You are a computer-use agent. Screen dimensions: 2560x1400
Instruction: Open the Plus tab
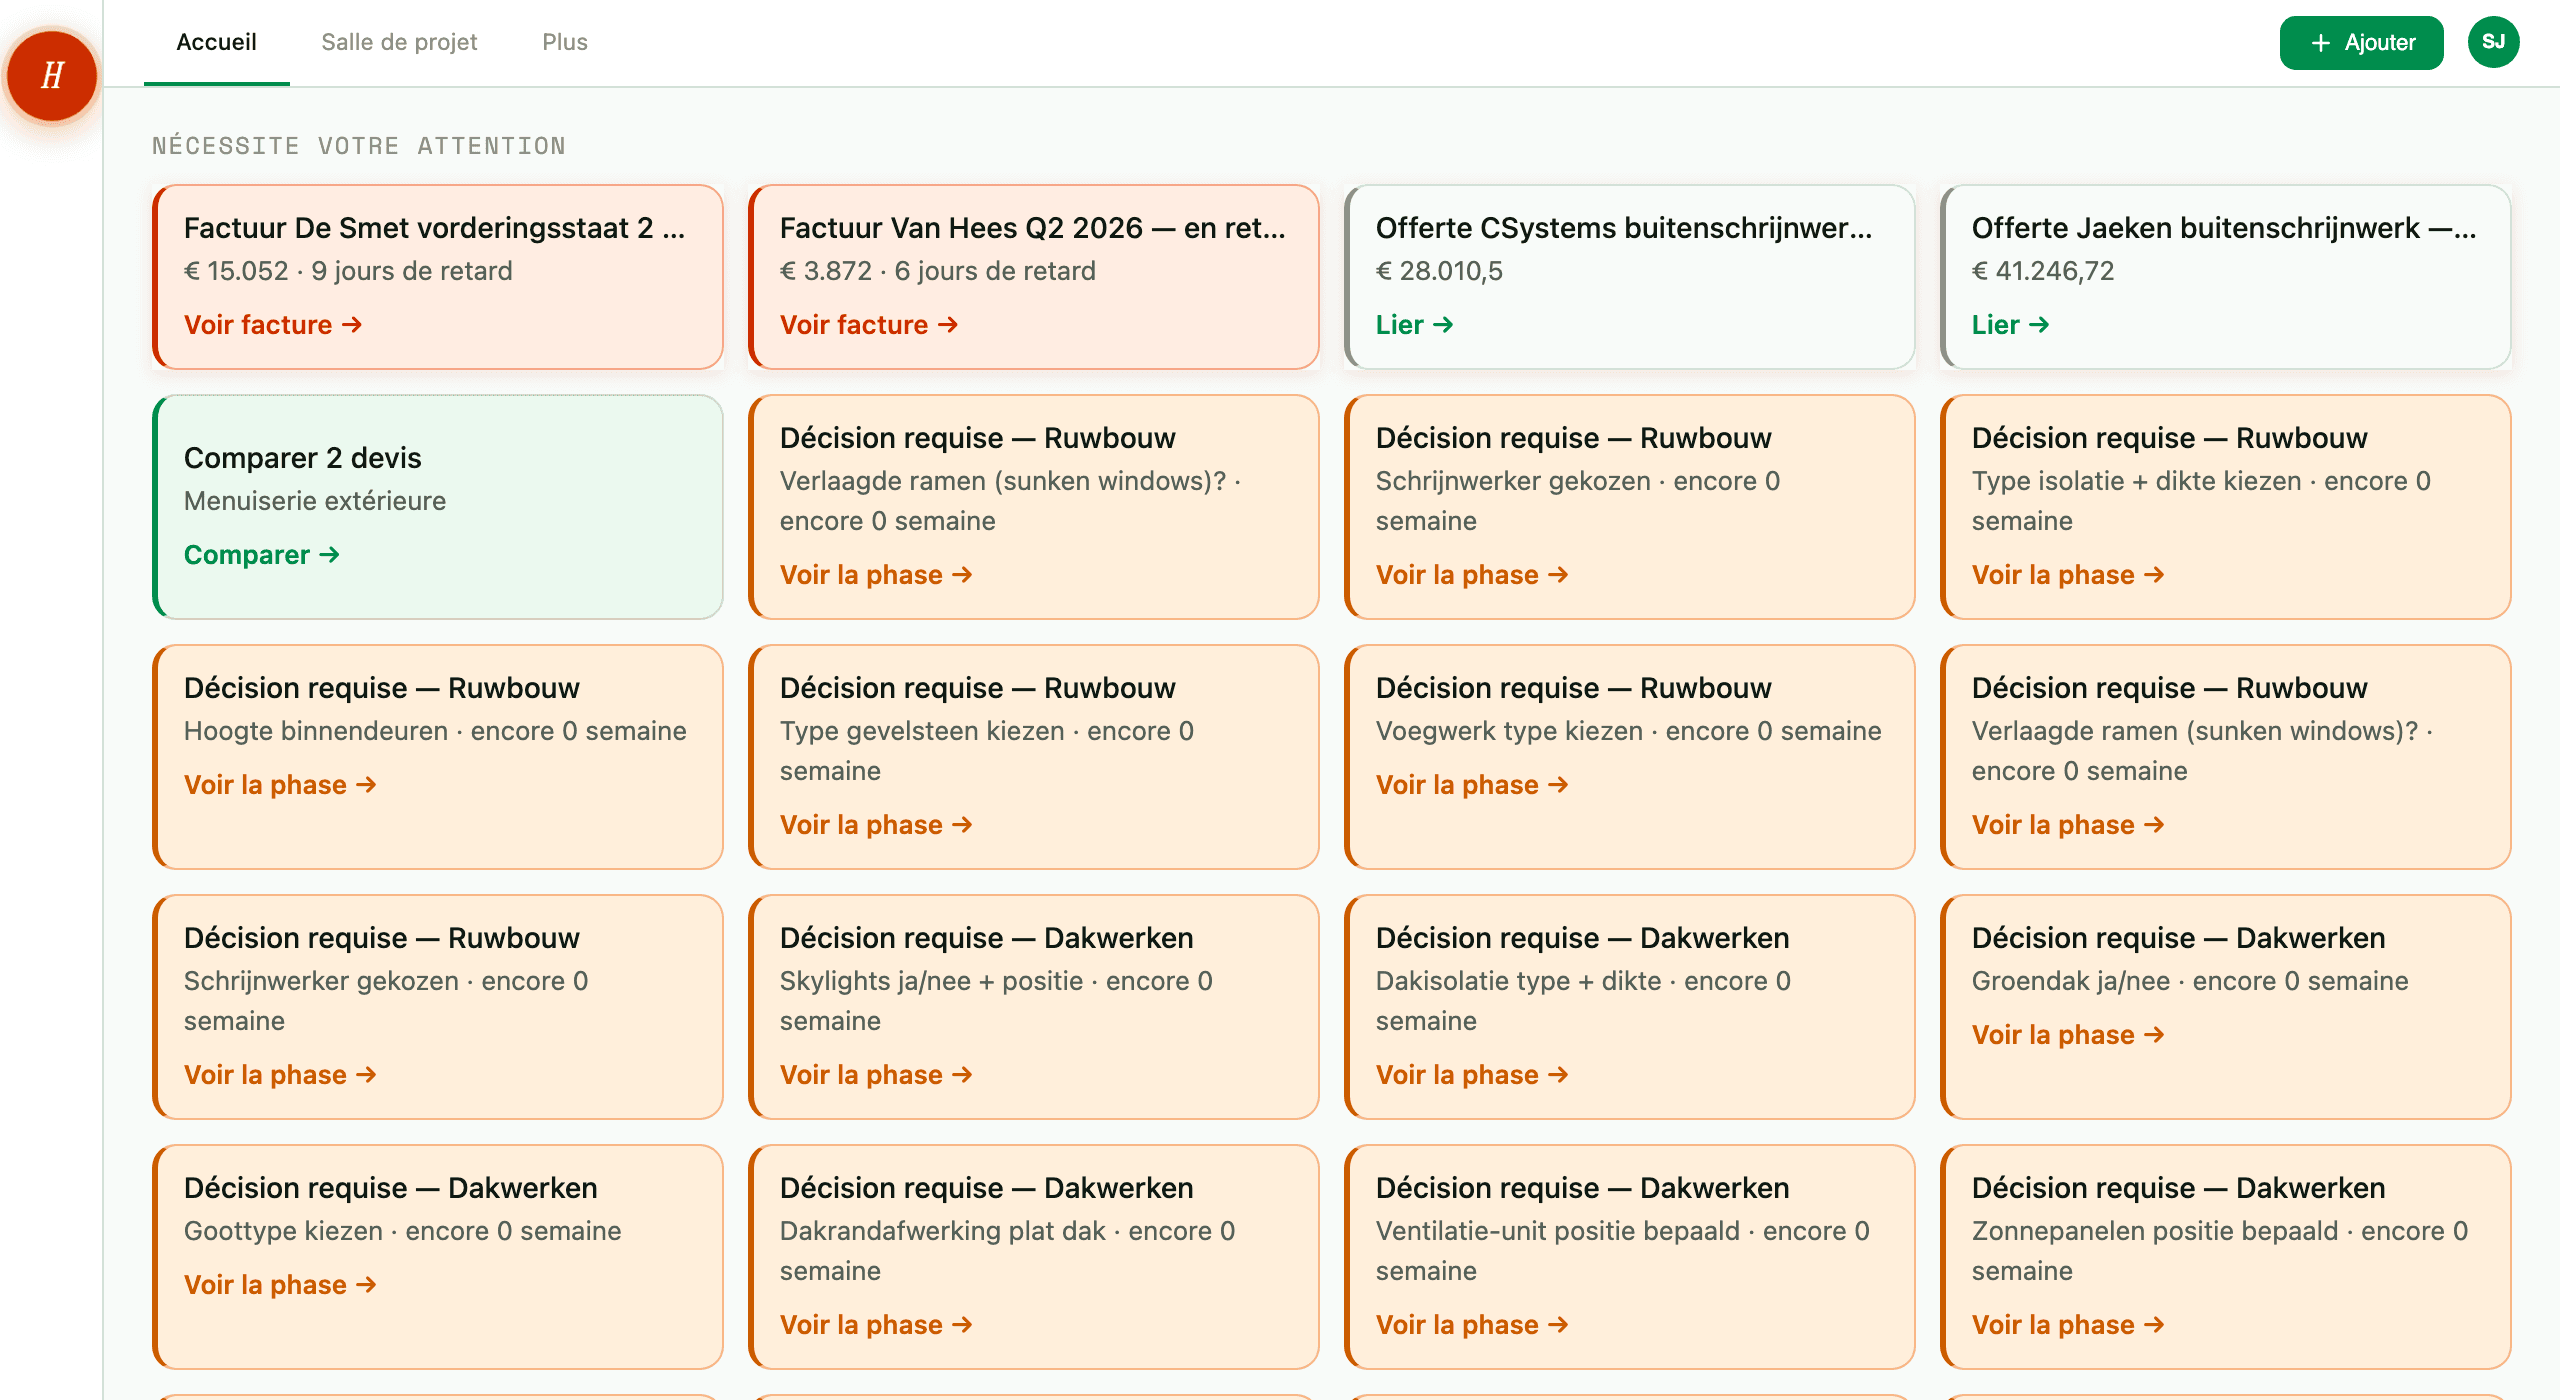(565, 42)
